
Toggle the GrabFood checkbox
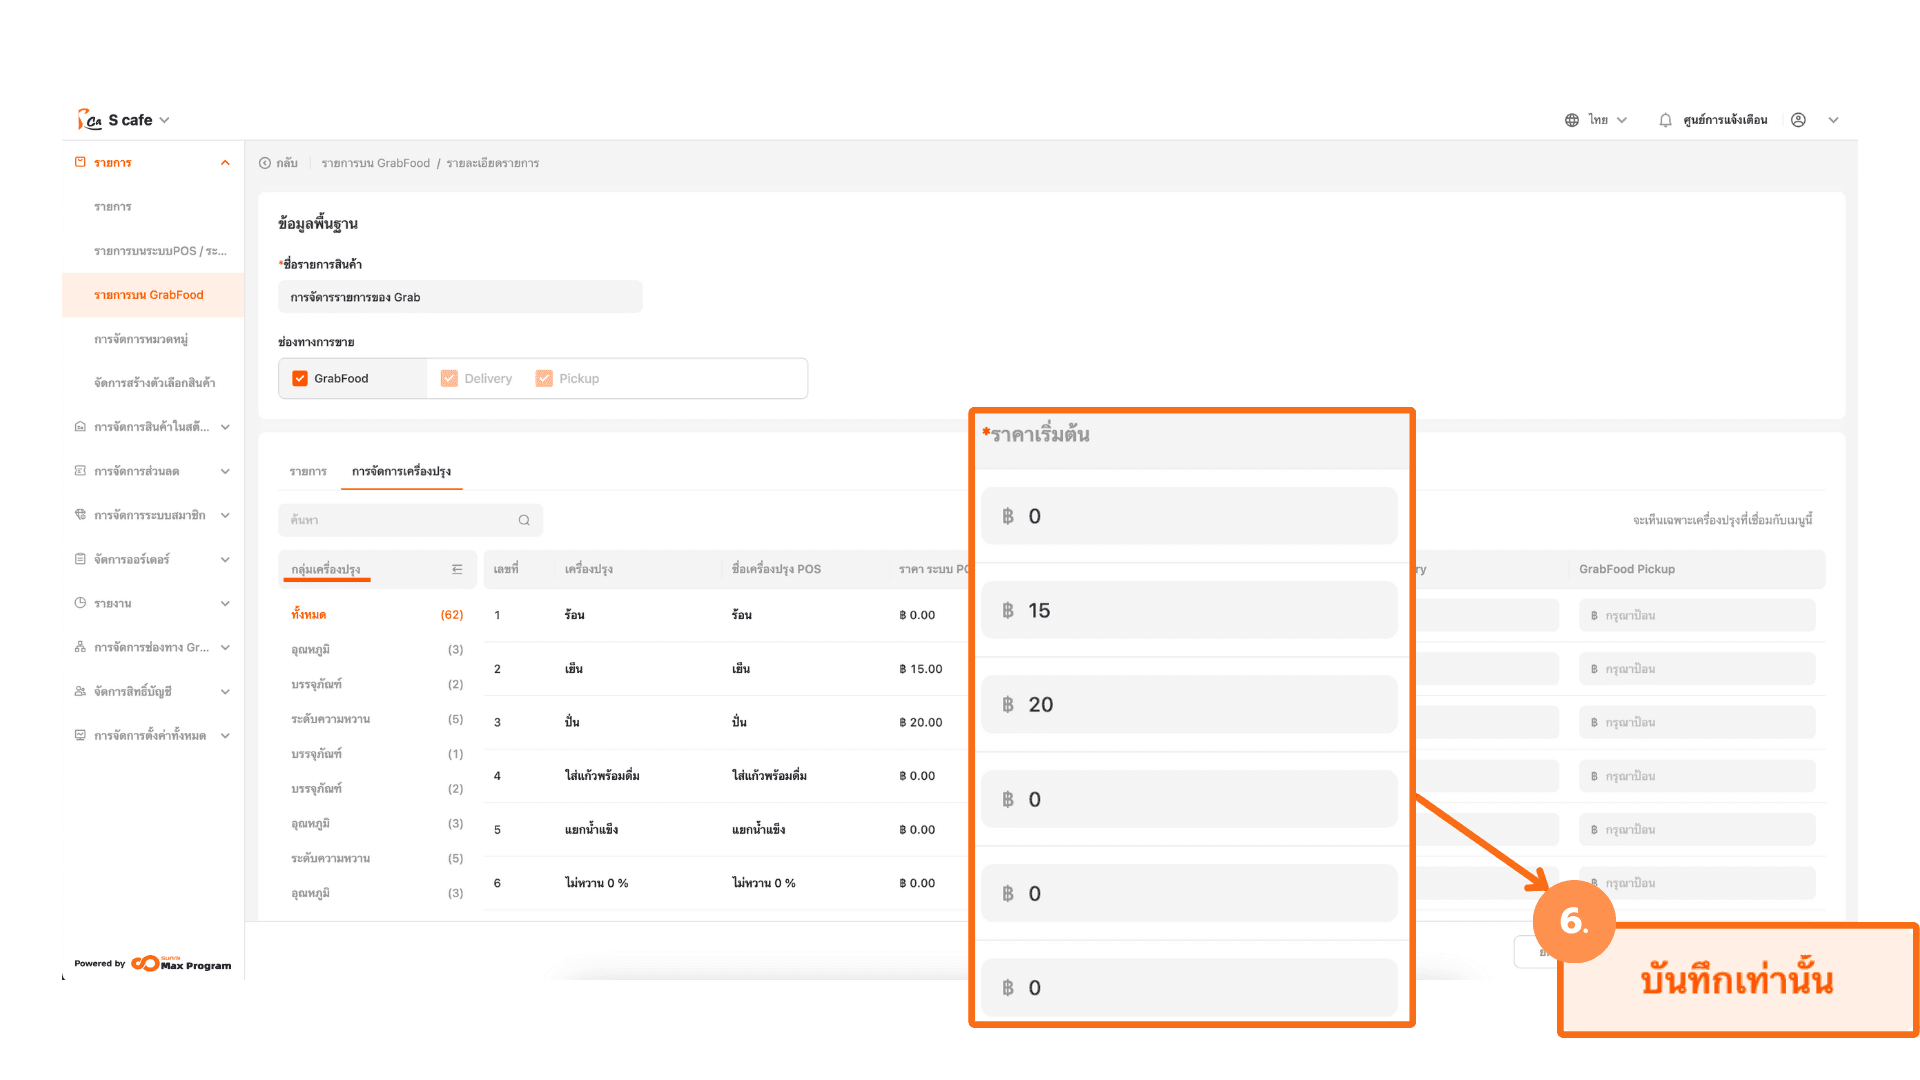point(300,378)
